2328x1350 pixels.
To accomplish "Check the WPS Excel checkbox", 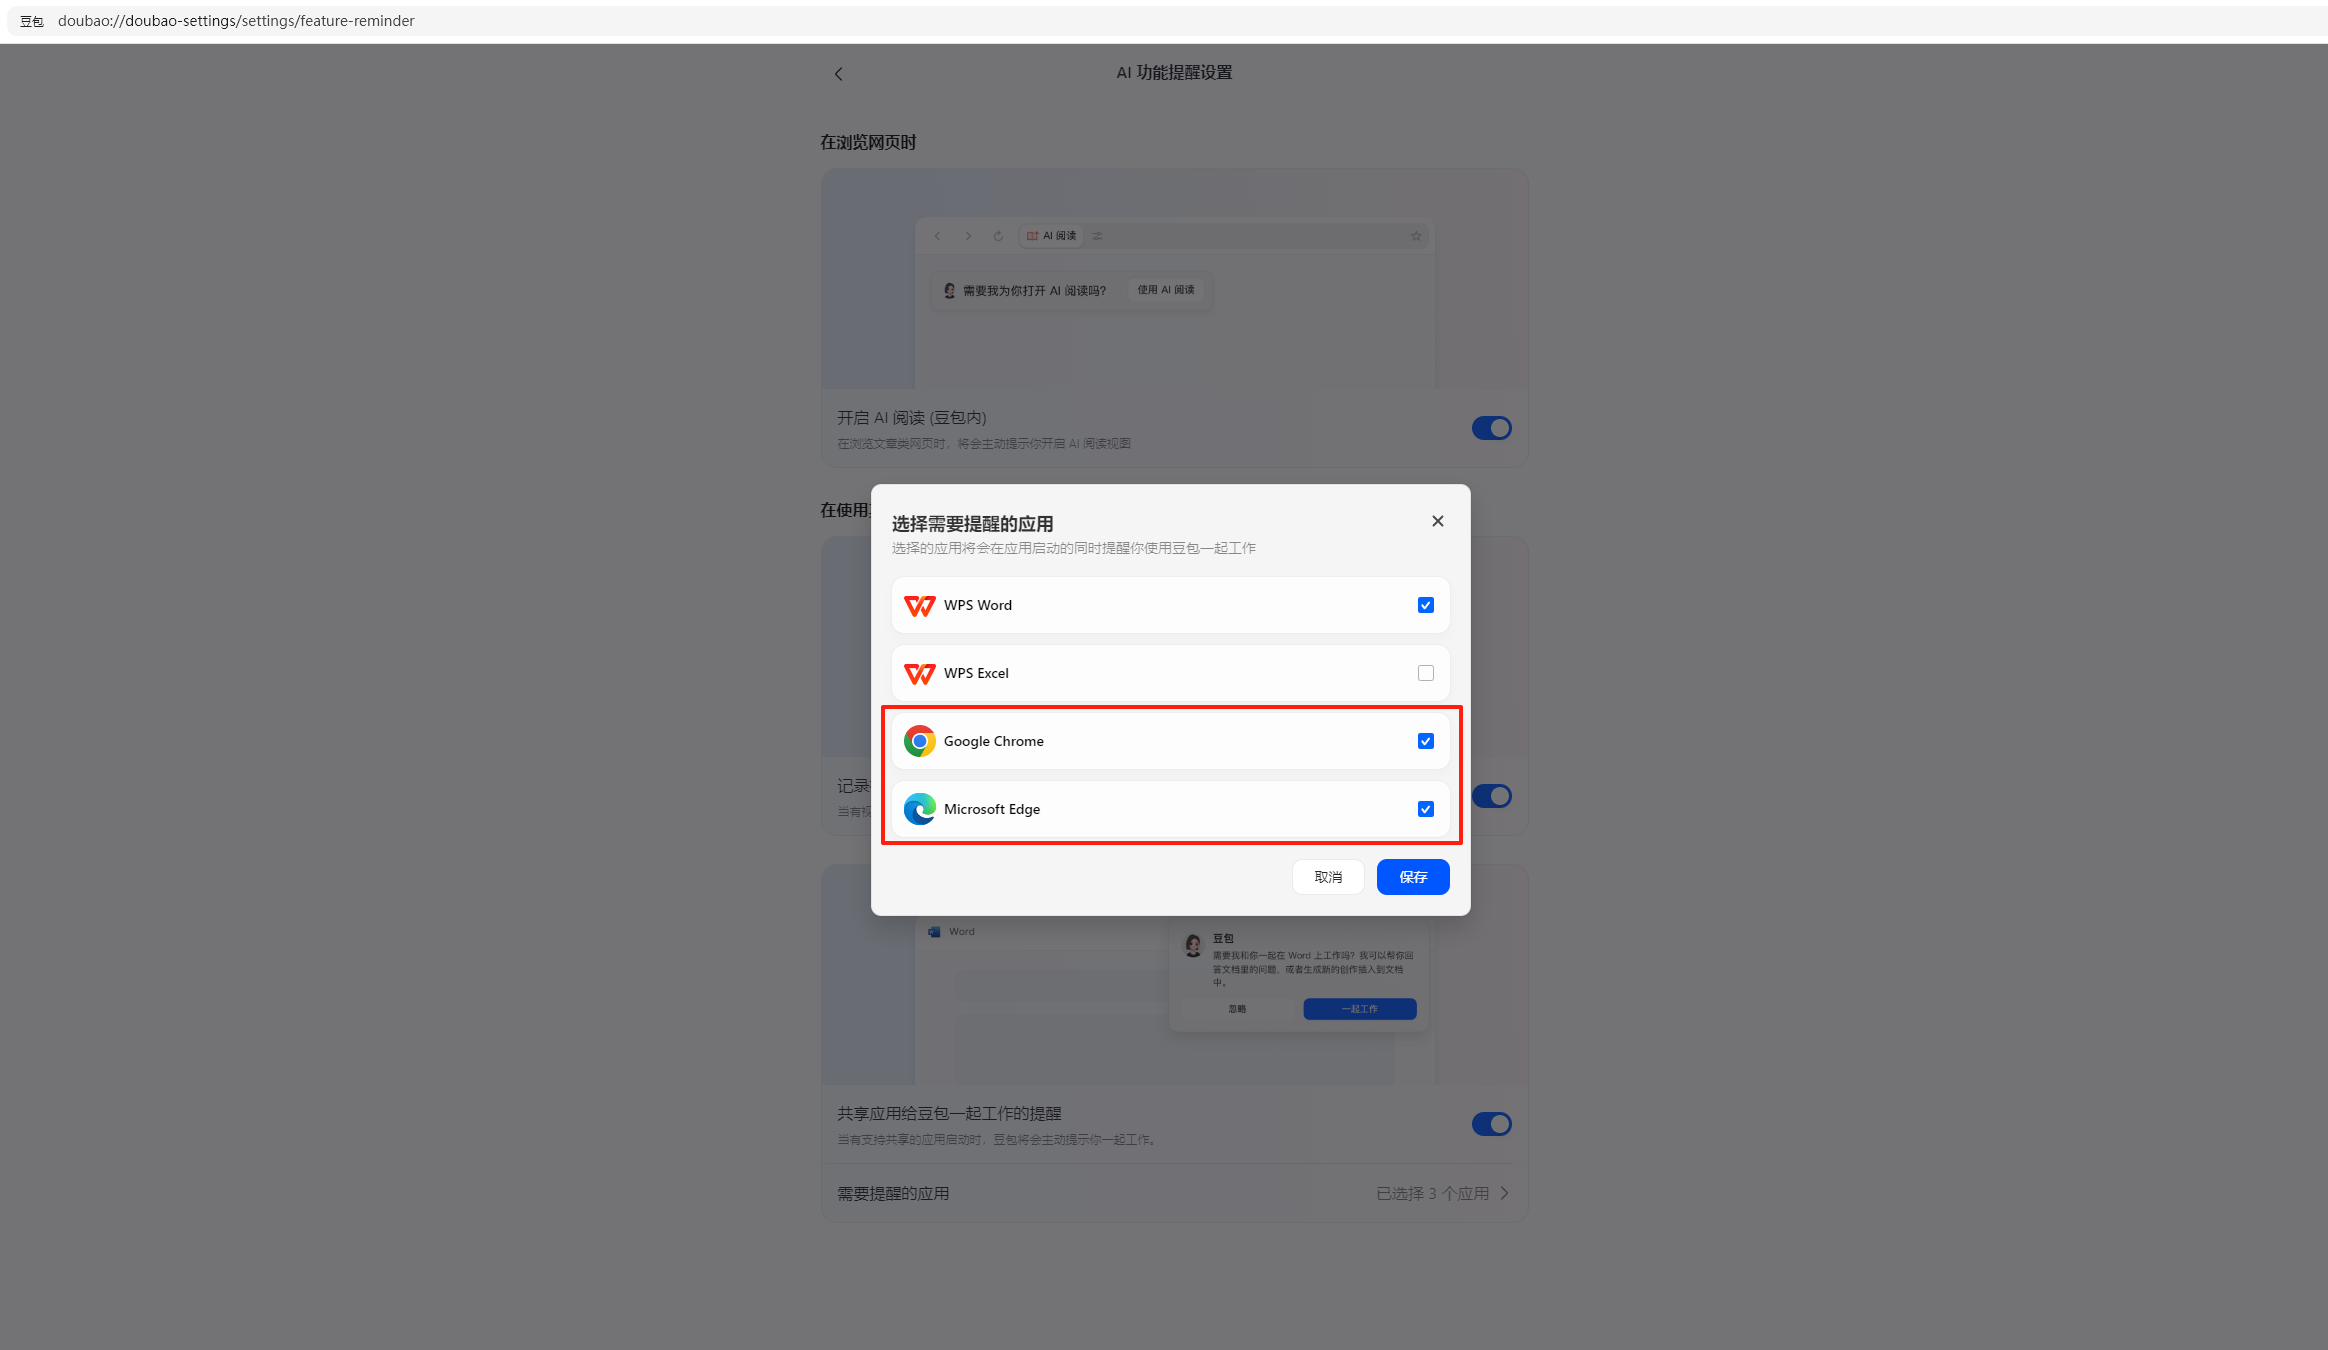I will pyautogui.click(x=1425, y=673).
